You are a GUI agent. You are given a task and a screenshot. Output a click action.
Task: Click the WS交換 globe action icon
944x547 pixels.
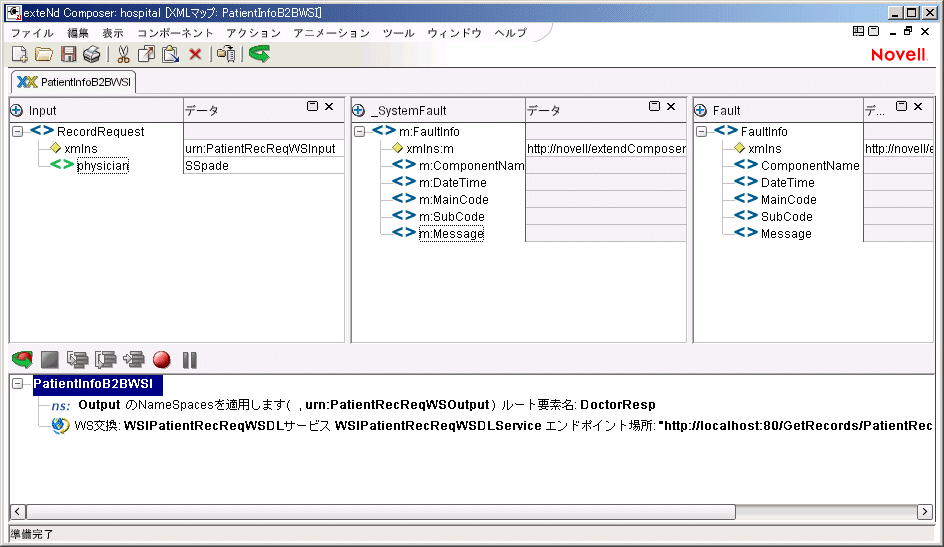[60, 425]
